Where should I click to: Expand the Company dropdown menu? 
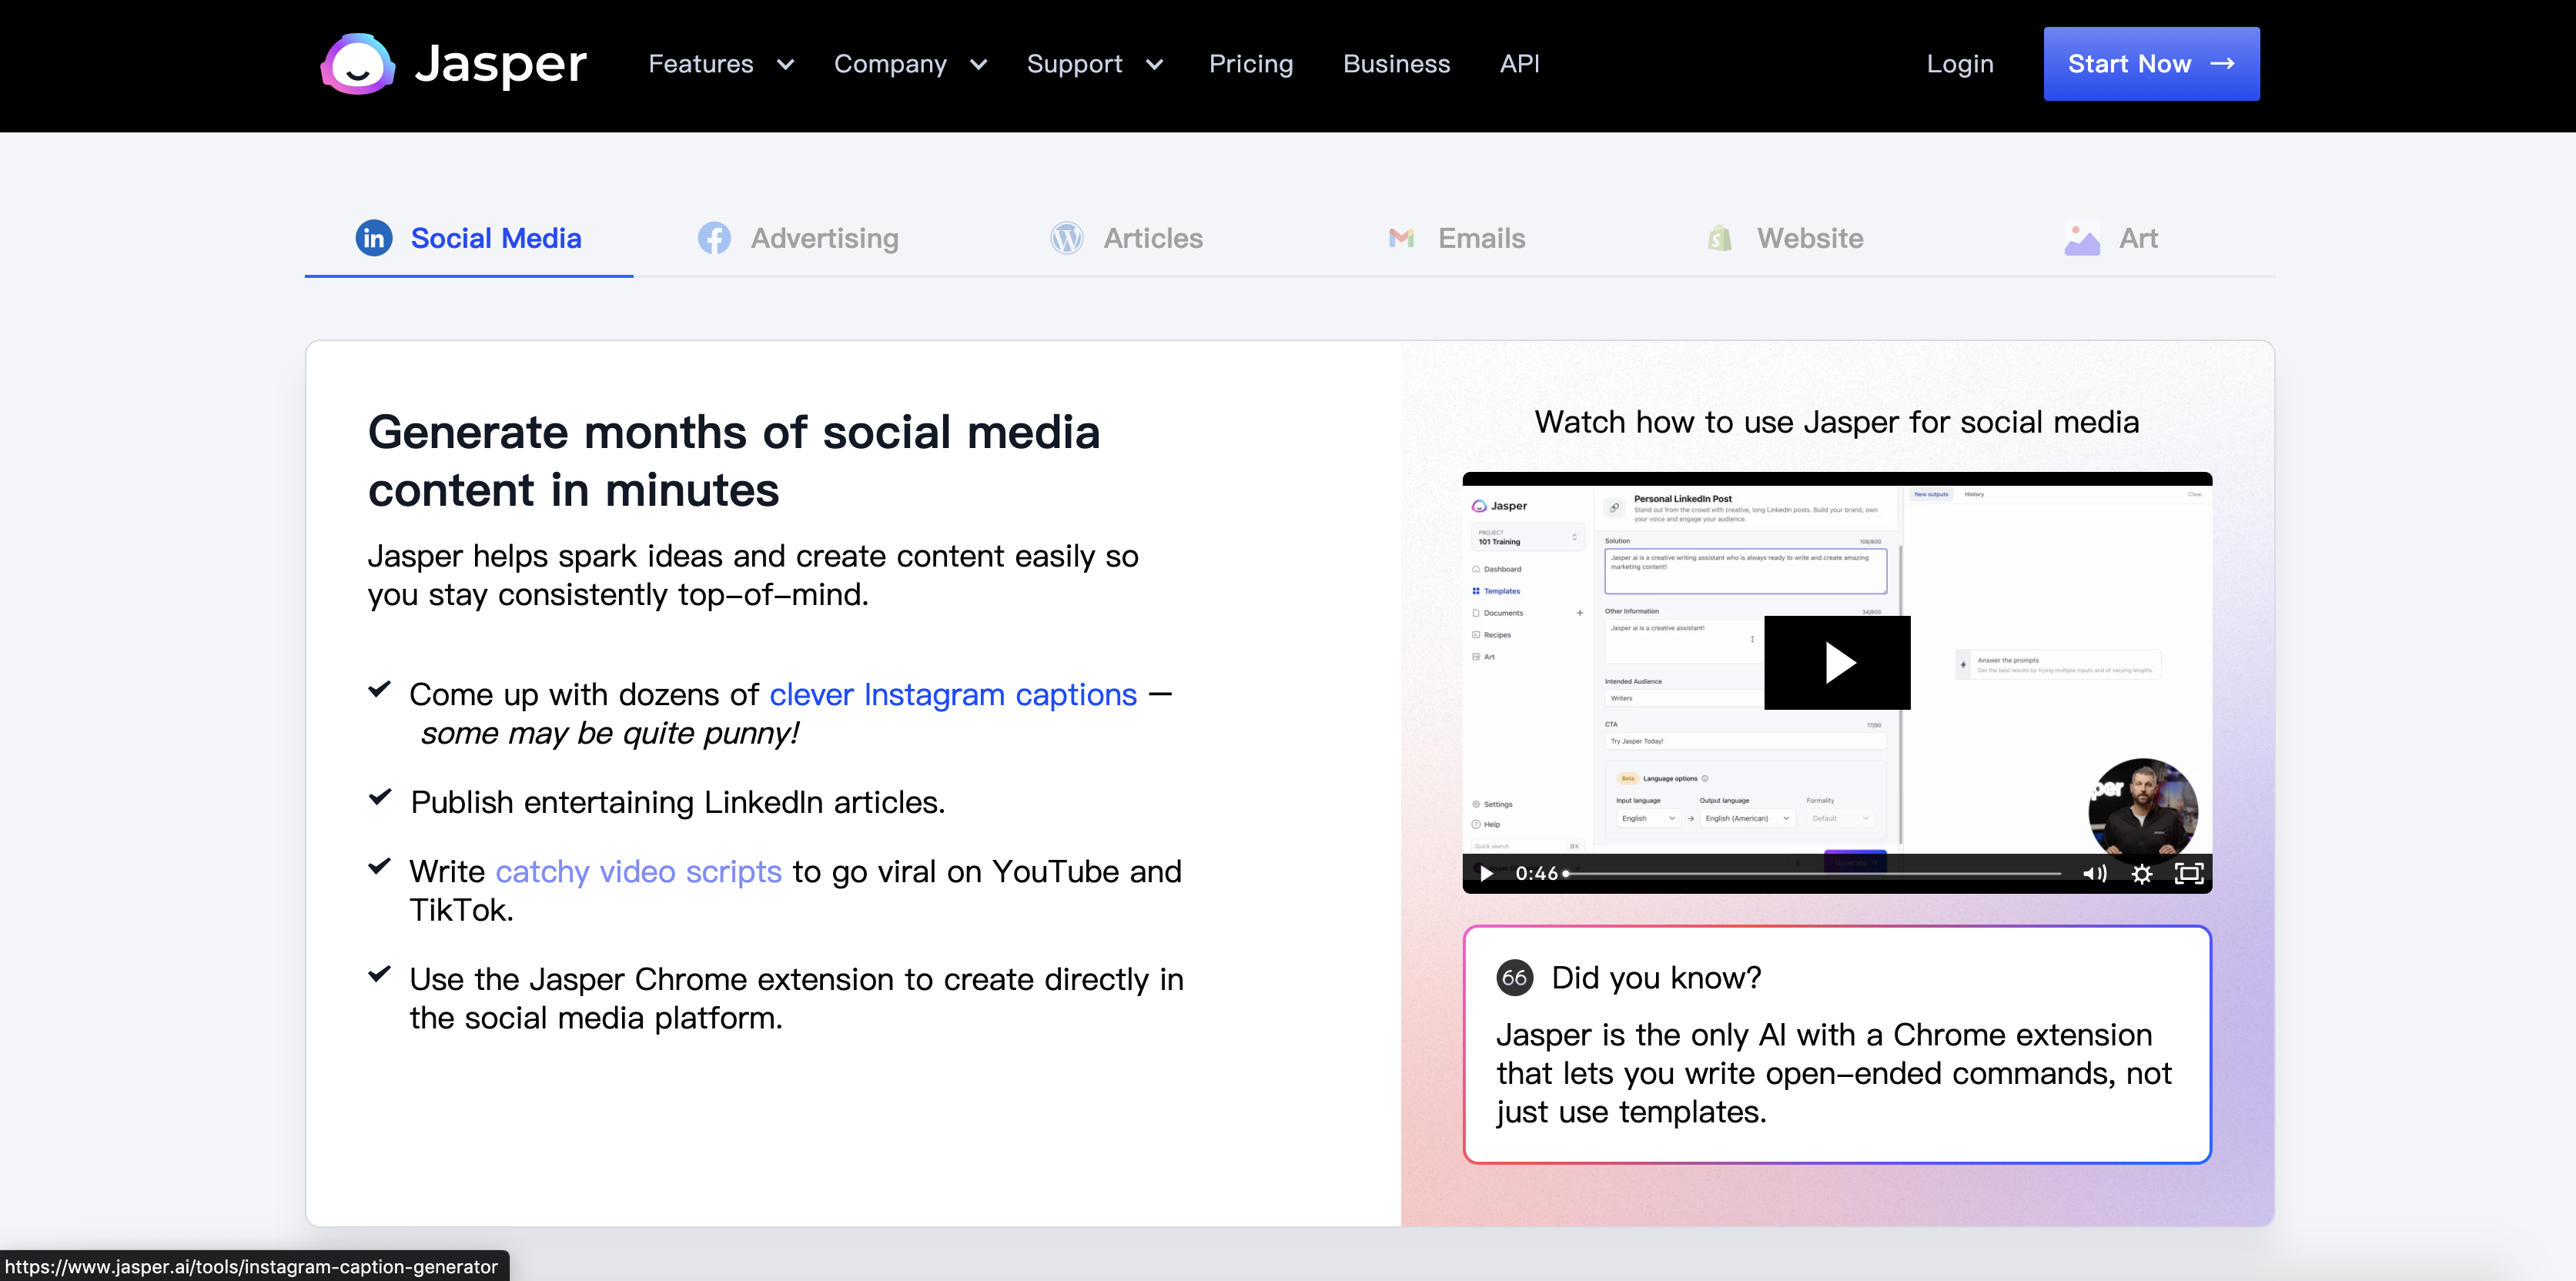click(x=910, y=64)
